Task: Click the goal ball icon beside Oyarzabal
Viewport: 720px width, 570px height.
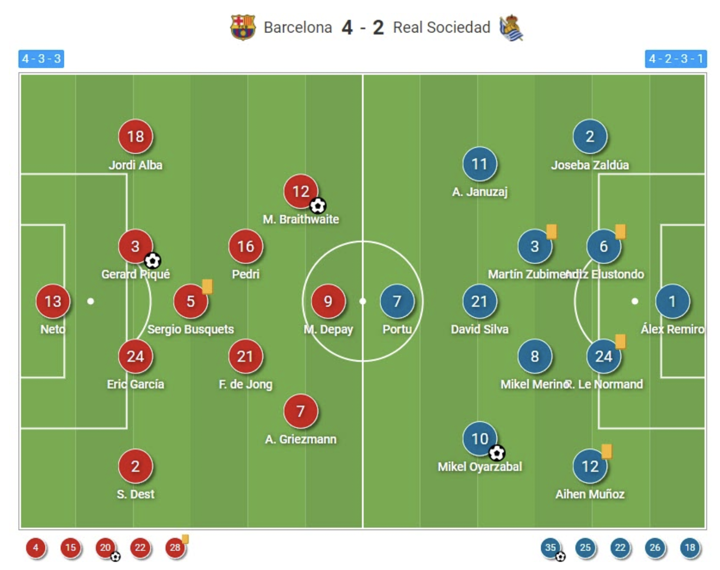Action: pyautogui.click(x=496, y=453)
